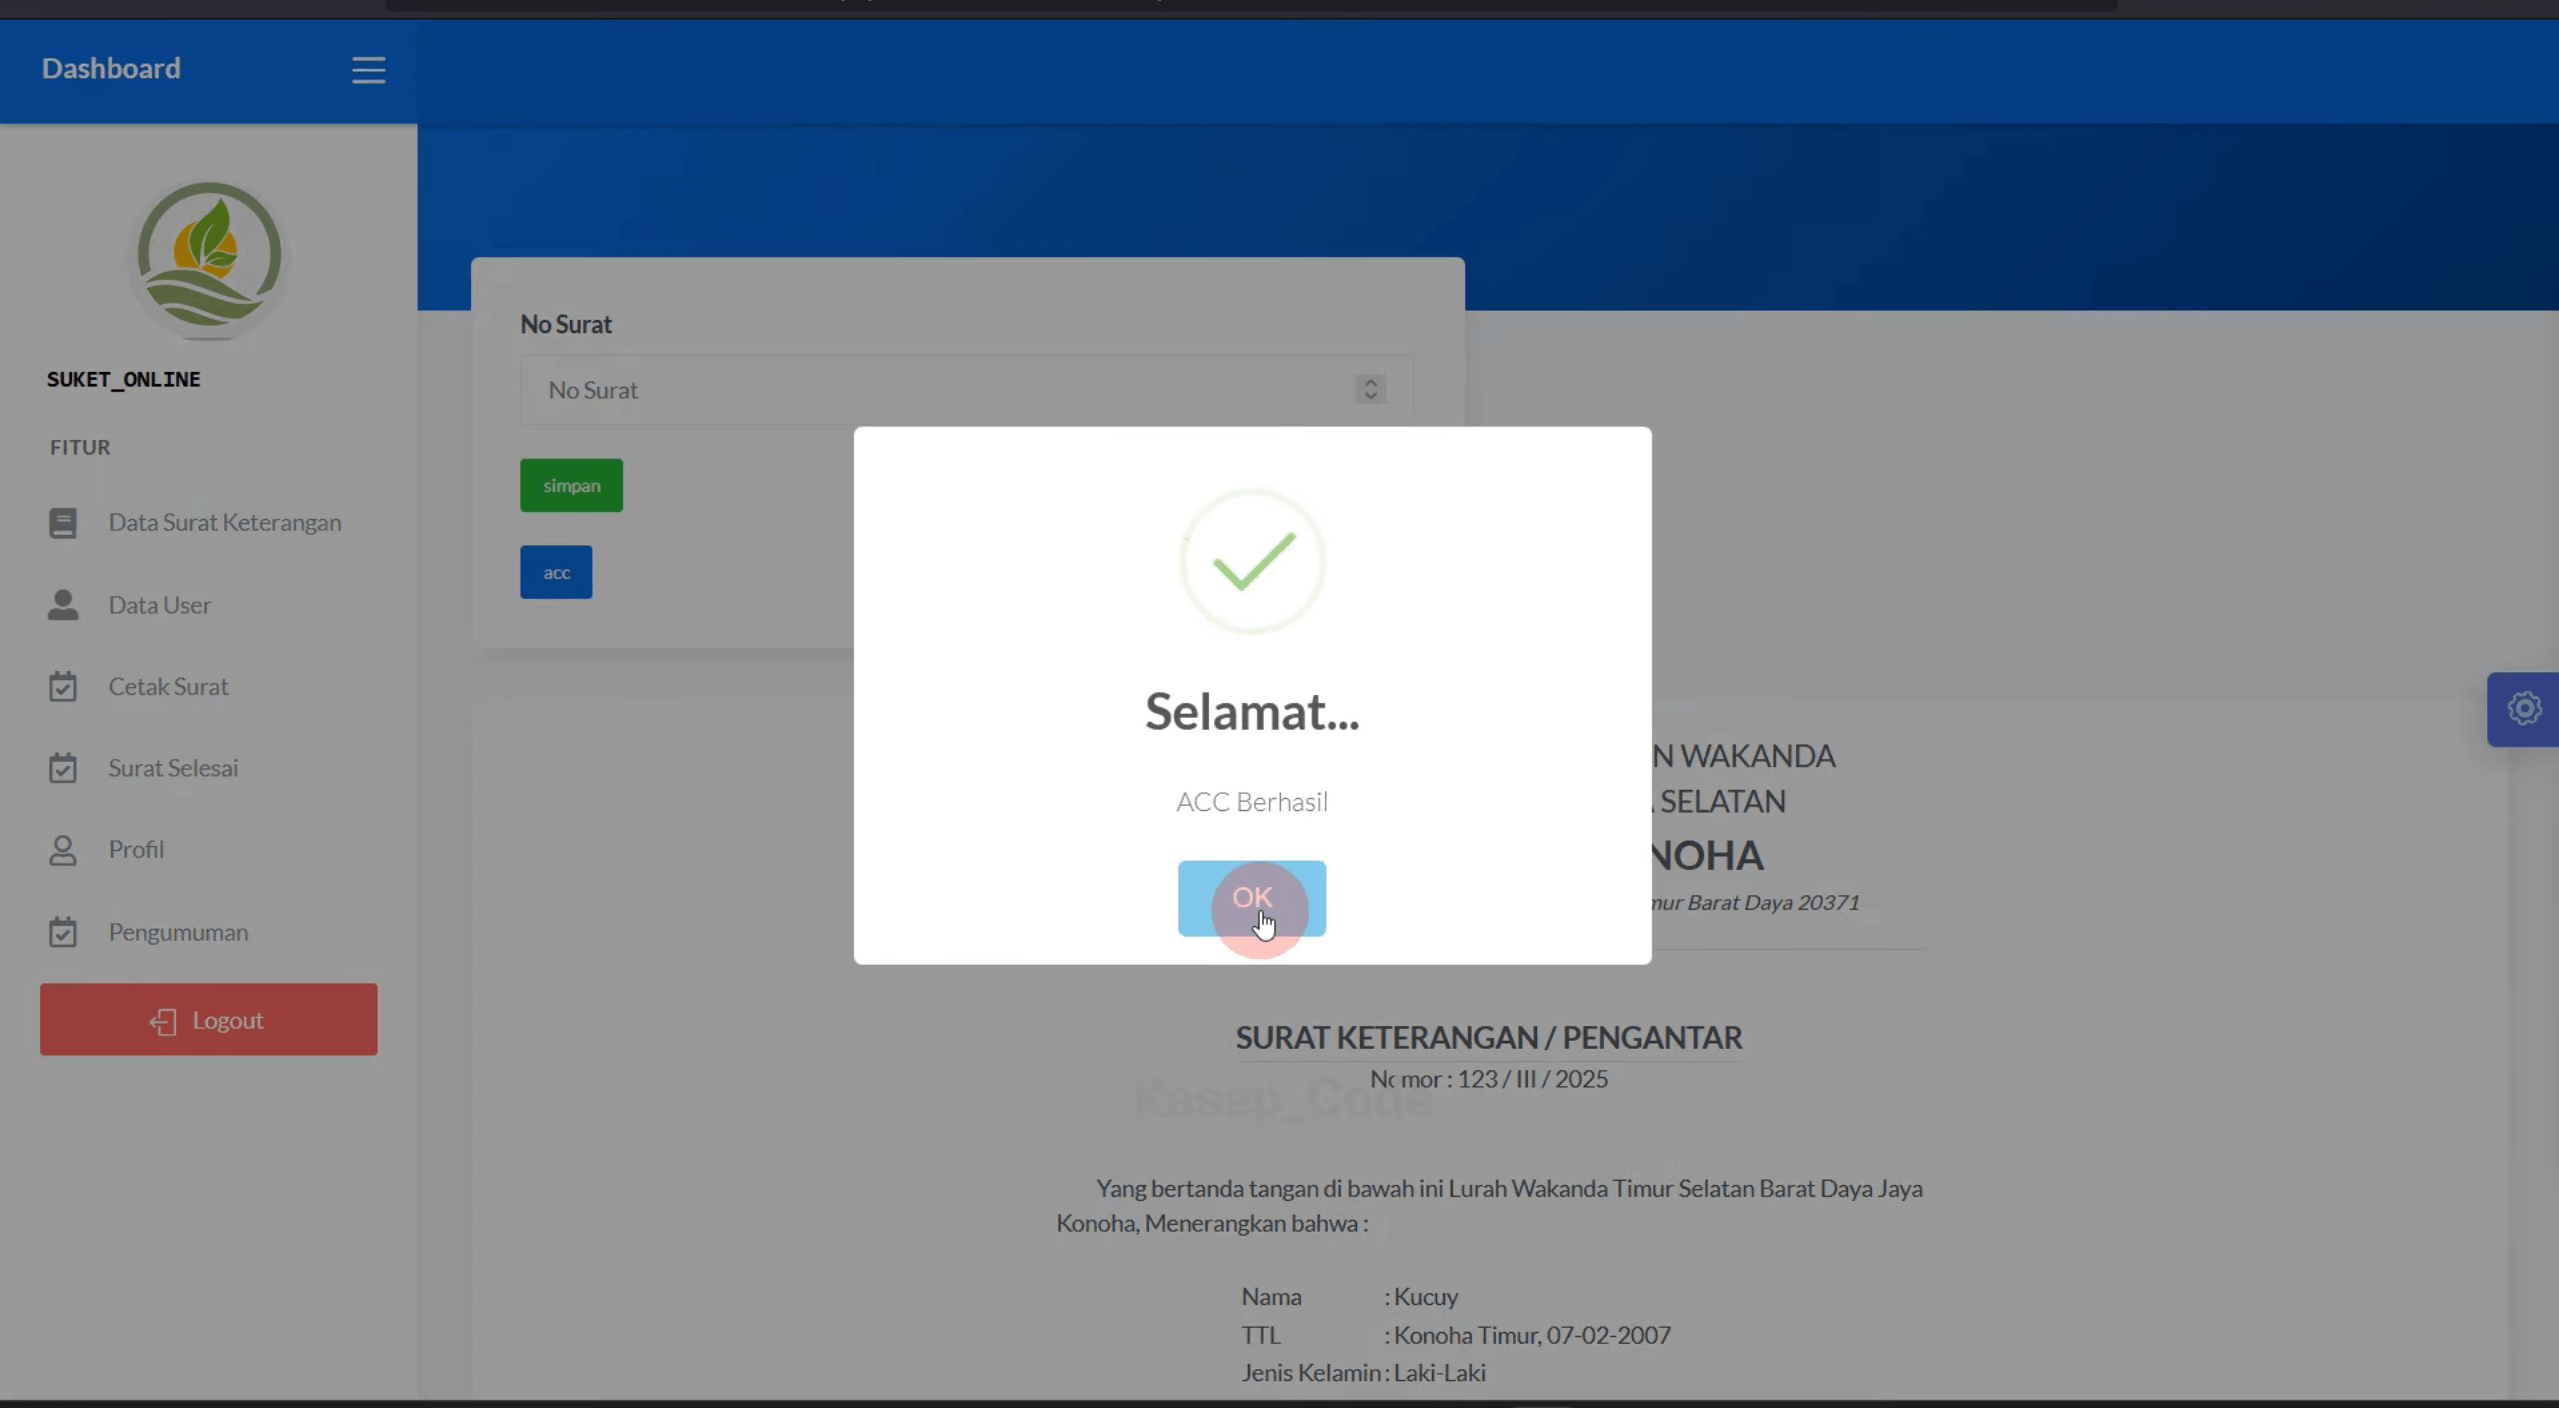Image resolution: width=2559 pixels, height=1408 pixels.
Task: Click the Pengumuman calendar-check icon
Action: [63, 932]
